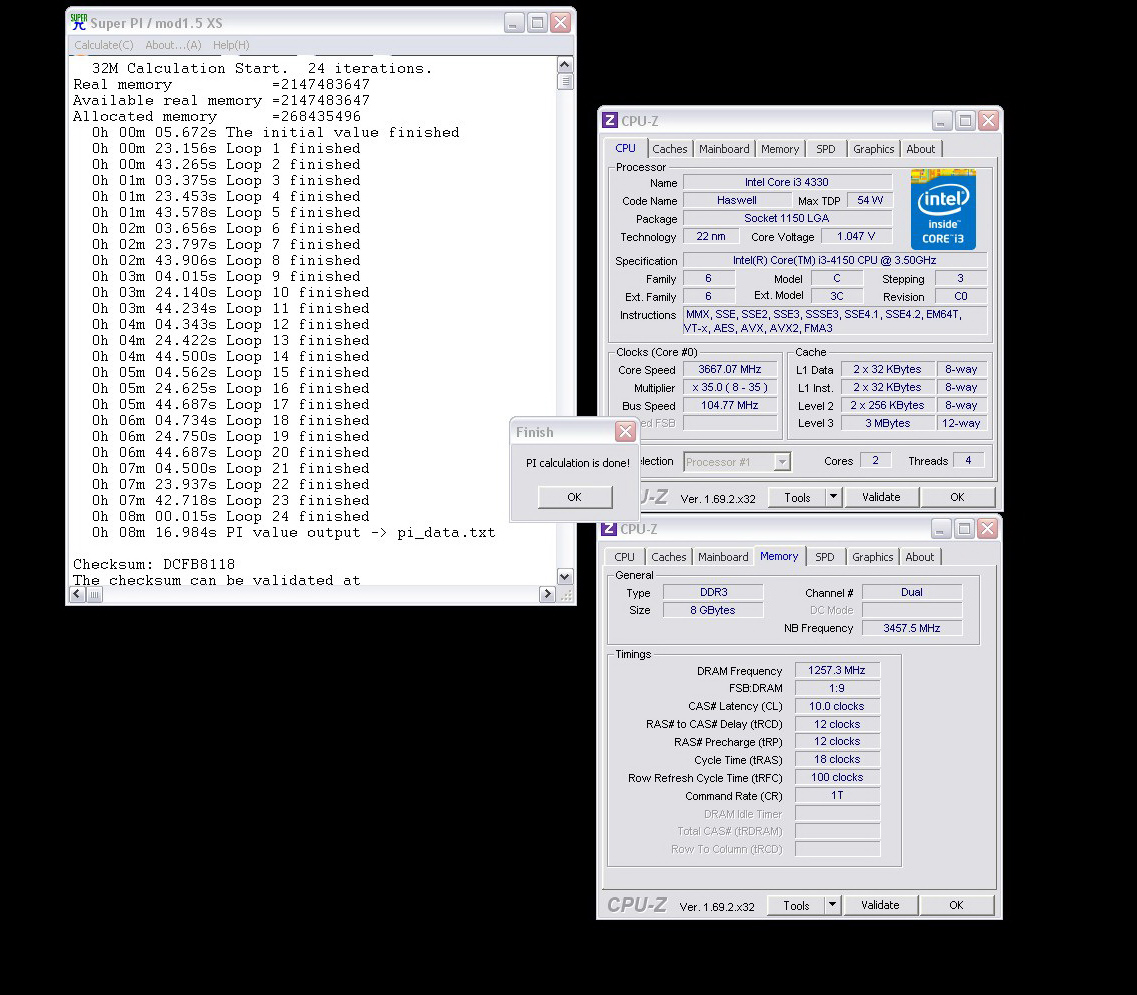Click the Checksum: DCFB8118 line in Super PI
Screen dimensions: 1137x995
(154, 564)
